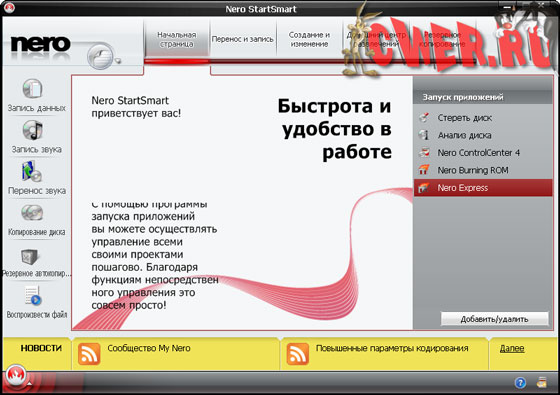Expand the small arrow next to the disc selector

tap(118, 60)
